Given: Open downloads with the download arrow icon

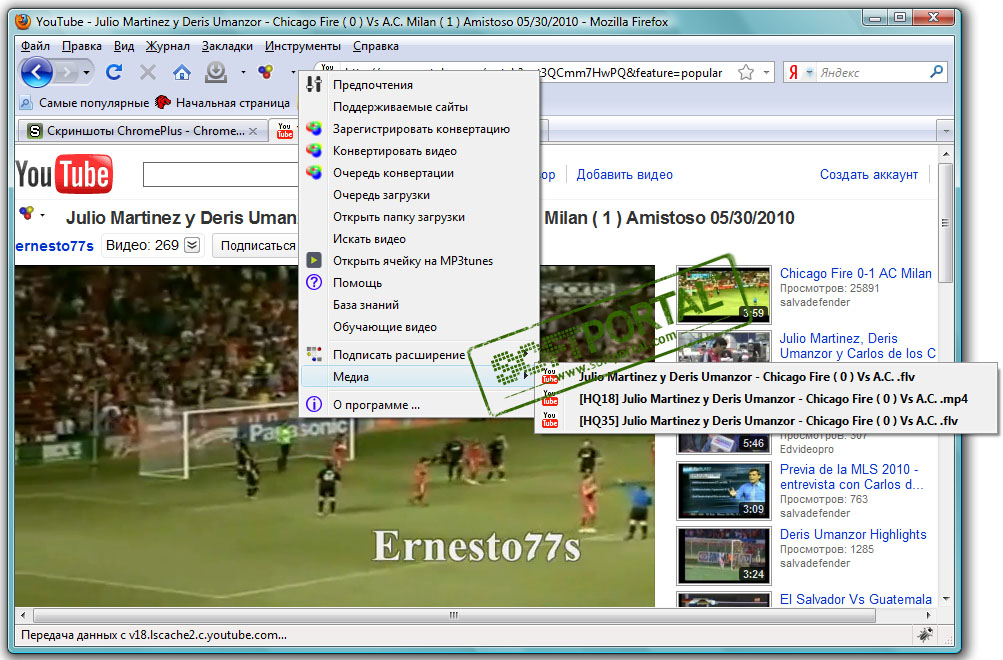Looking at the screenshot, I should 216,72.
